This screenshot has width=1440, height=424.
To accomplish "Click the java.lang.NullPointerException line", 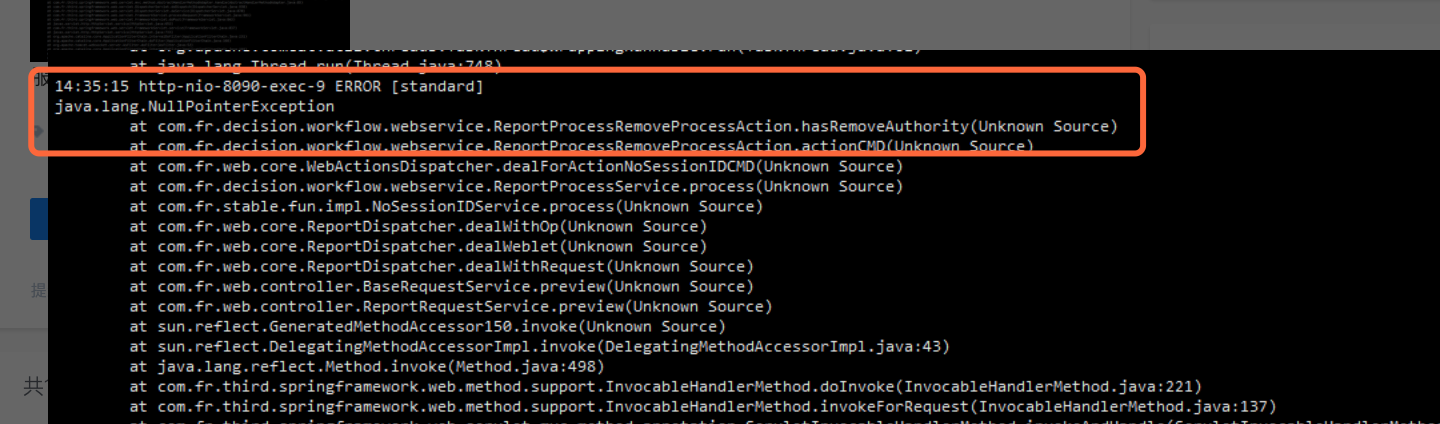I will point(195,106).
